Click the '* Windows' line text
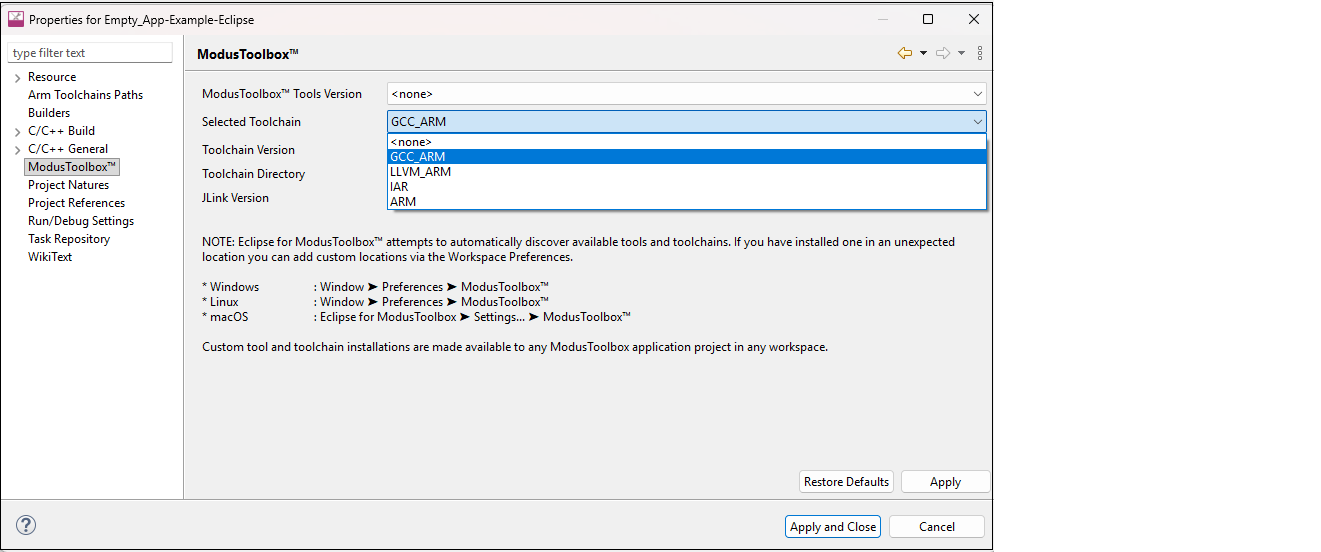 [x=375, y=287]
